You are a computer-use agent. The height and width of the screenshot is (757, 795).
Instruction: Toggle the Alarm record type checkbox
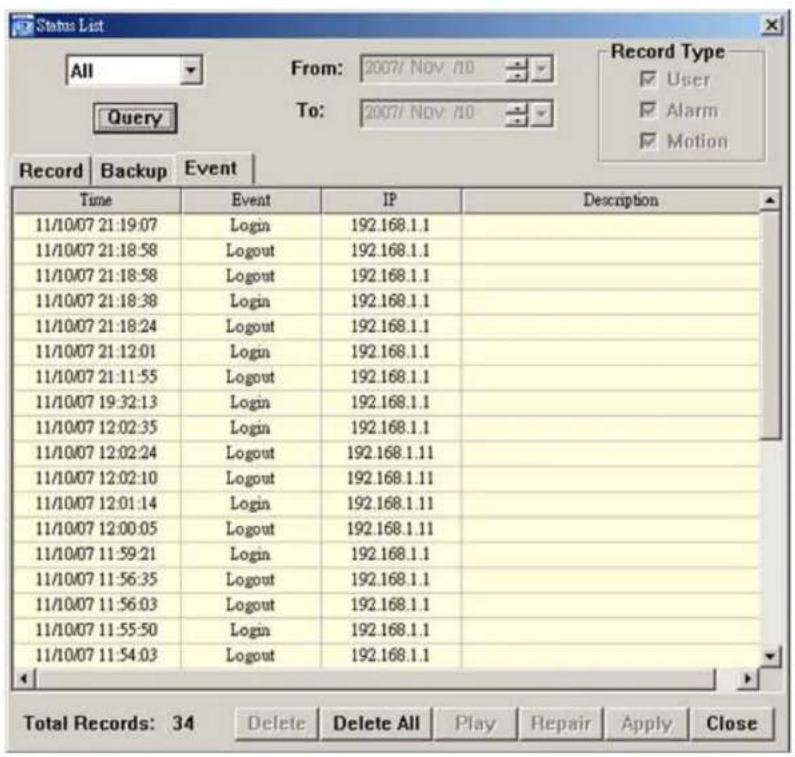648,110
